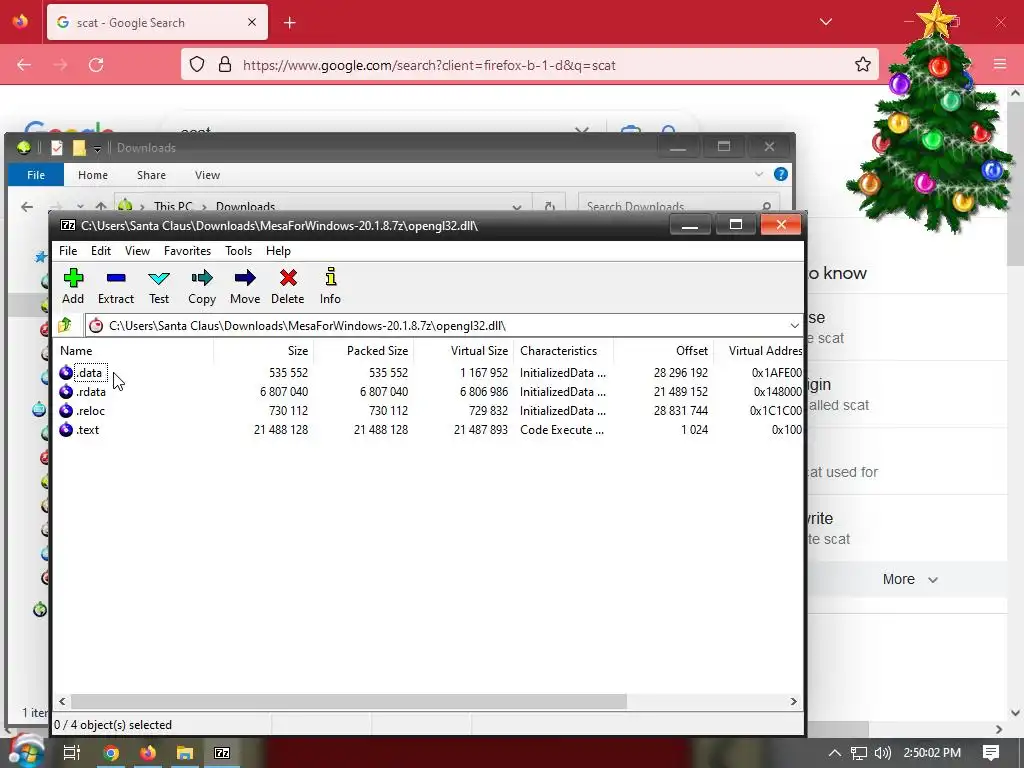Expand the Explorer ribbon chevron
The width and height of the screenshot is (1024, 768).
pyautogui.click(x=759, y=174)
